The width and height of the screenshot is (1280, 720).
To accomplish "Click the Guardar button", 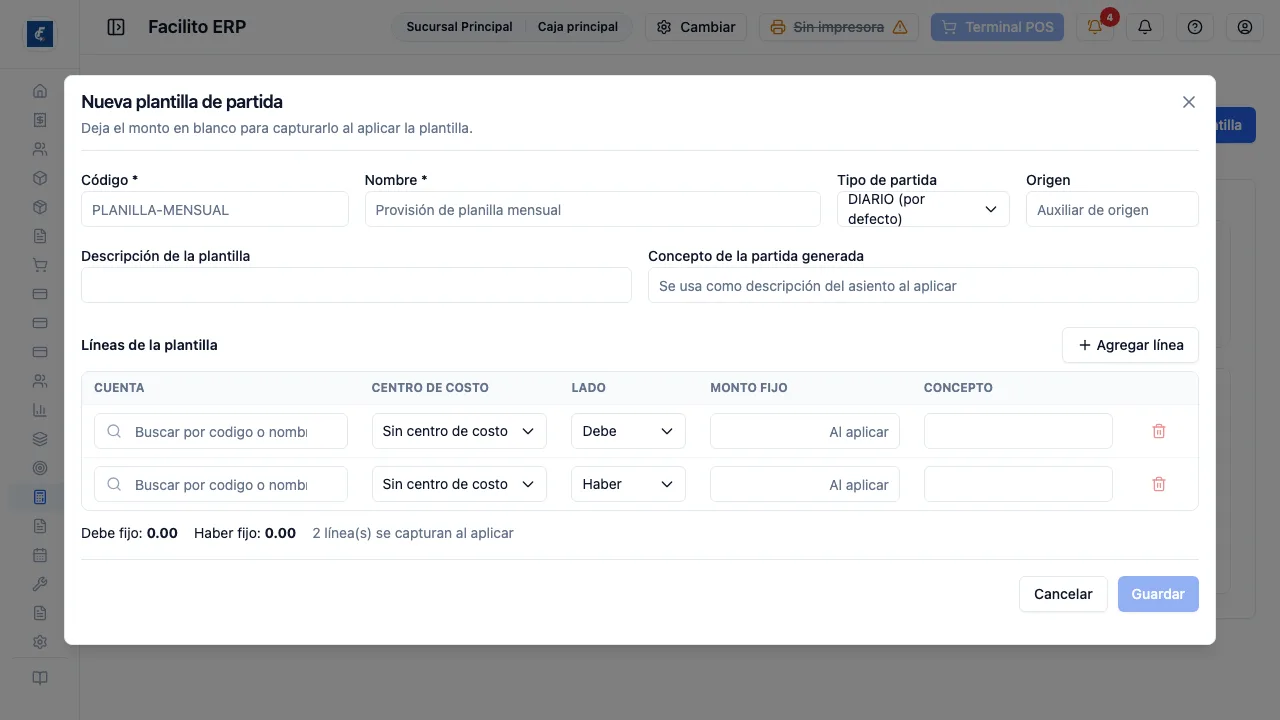I will pos(1158,594).
